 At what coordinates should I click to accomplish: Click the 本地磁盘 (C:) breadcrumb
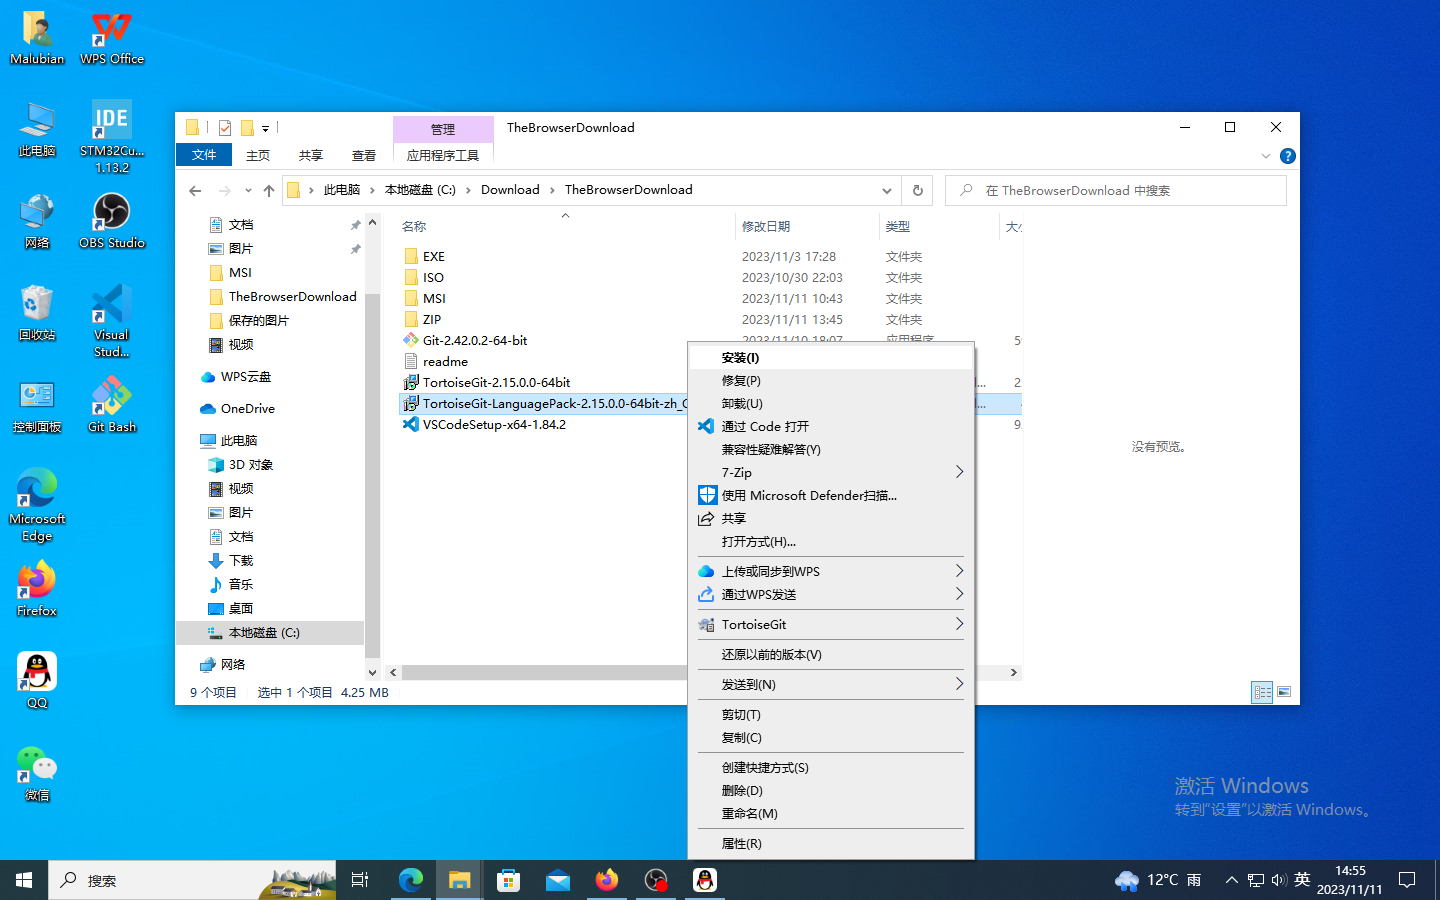coord(420,190)
